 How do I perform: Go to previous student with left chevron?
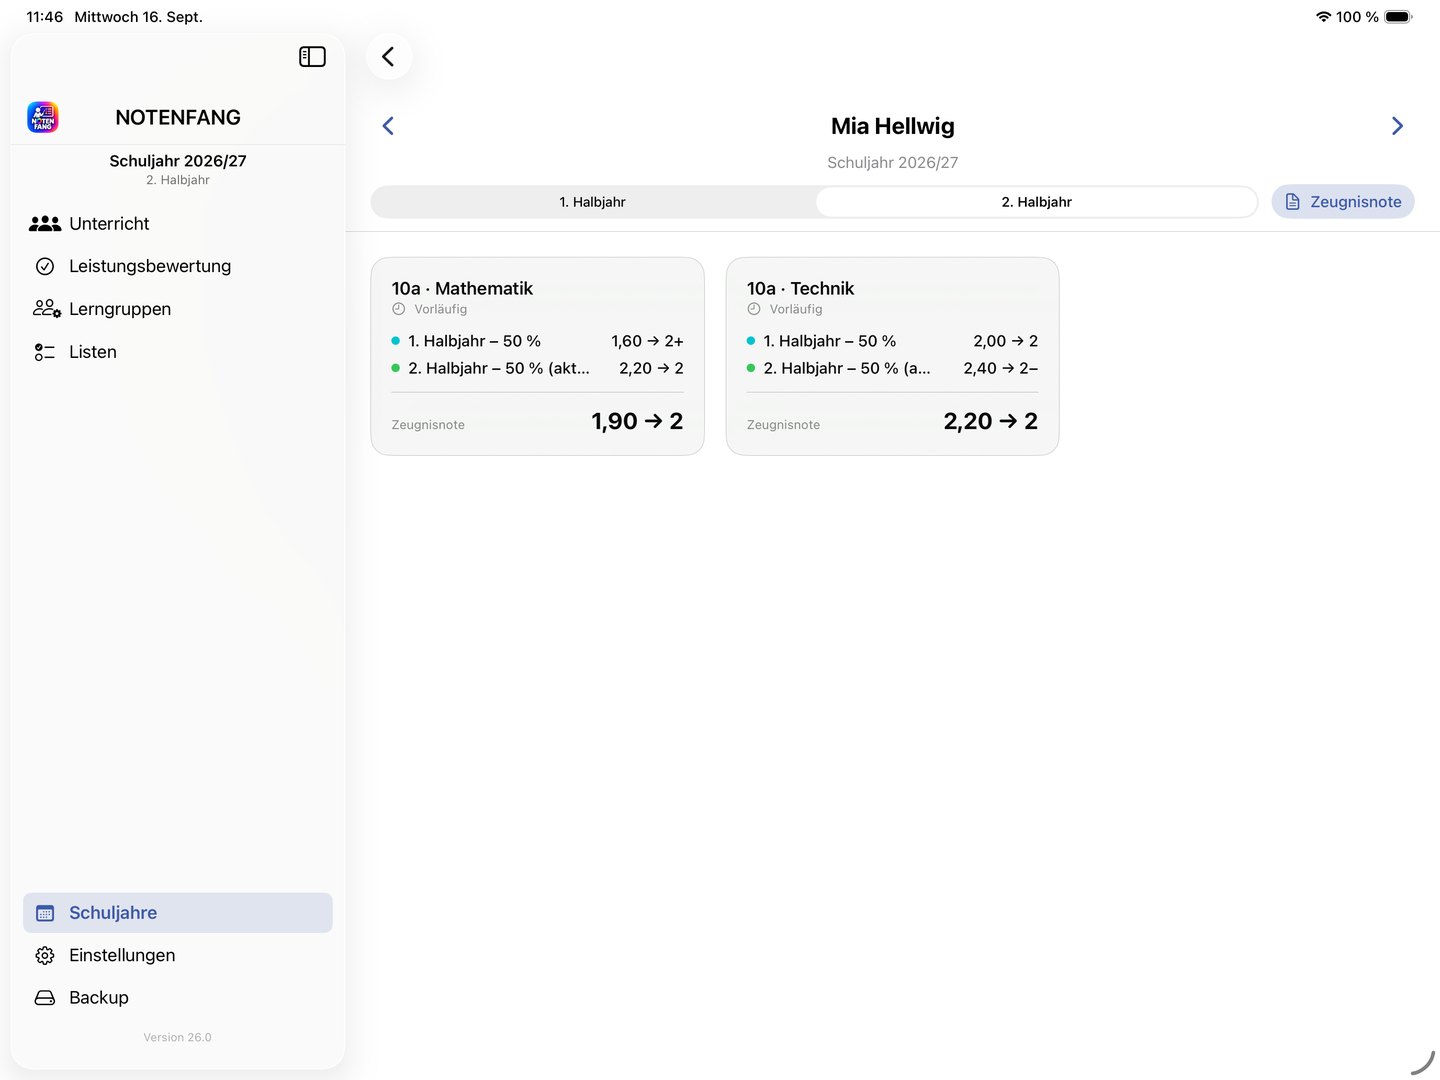pos(388,126)
